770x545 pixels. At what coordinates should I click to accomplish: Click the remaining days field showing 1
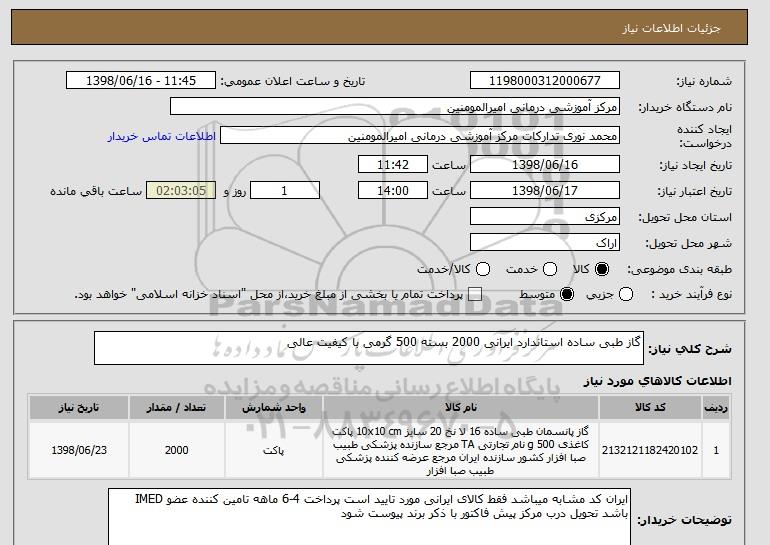coord(285,191)
